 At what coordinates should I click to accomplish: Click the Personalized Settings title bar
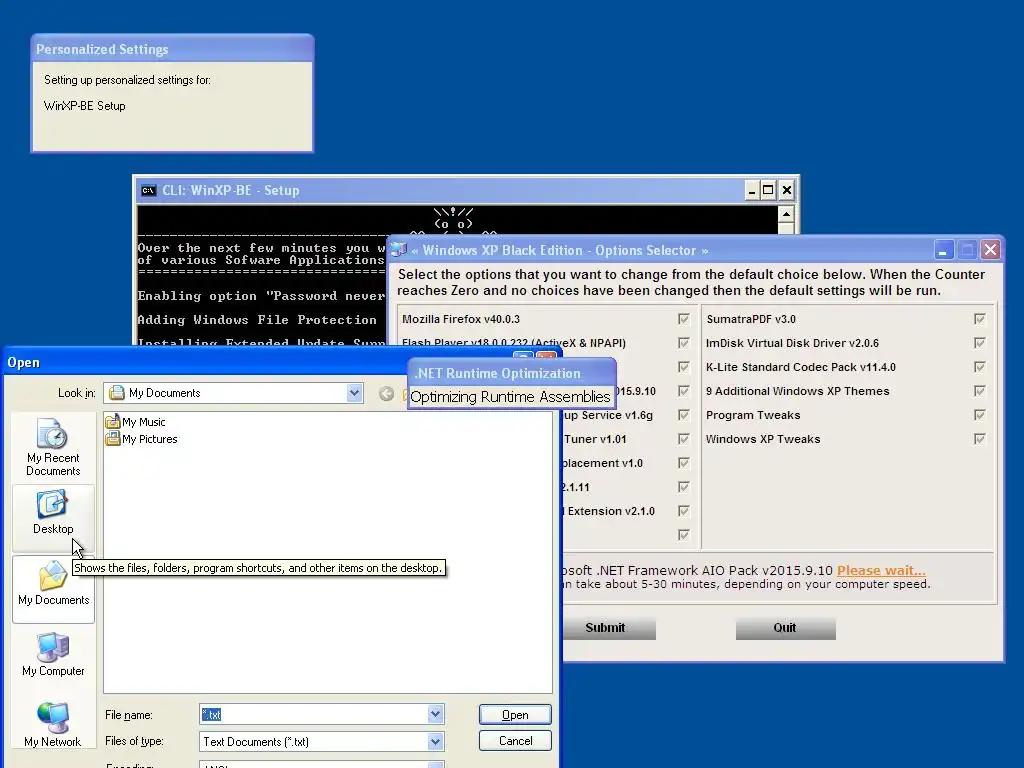[172, 49]
